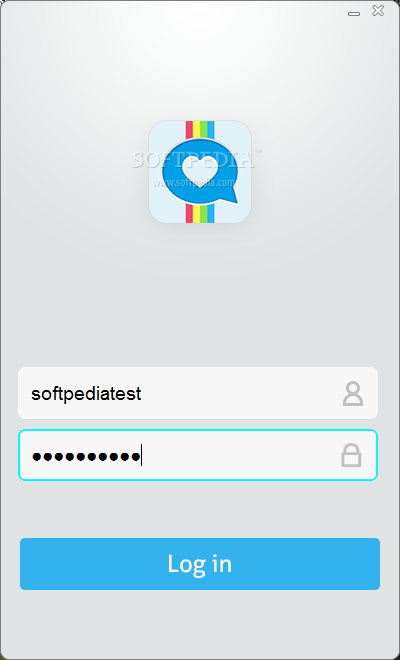Click the rainbow stripes above the bubble
The image size is (400, 660).
pyautogui.click(x=200, y=130)
